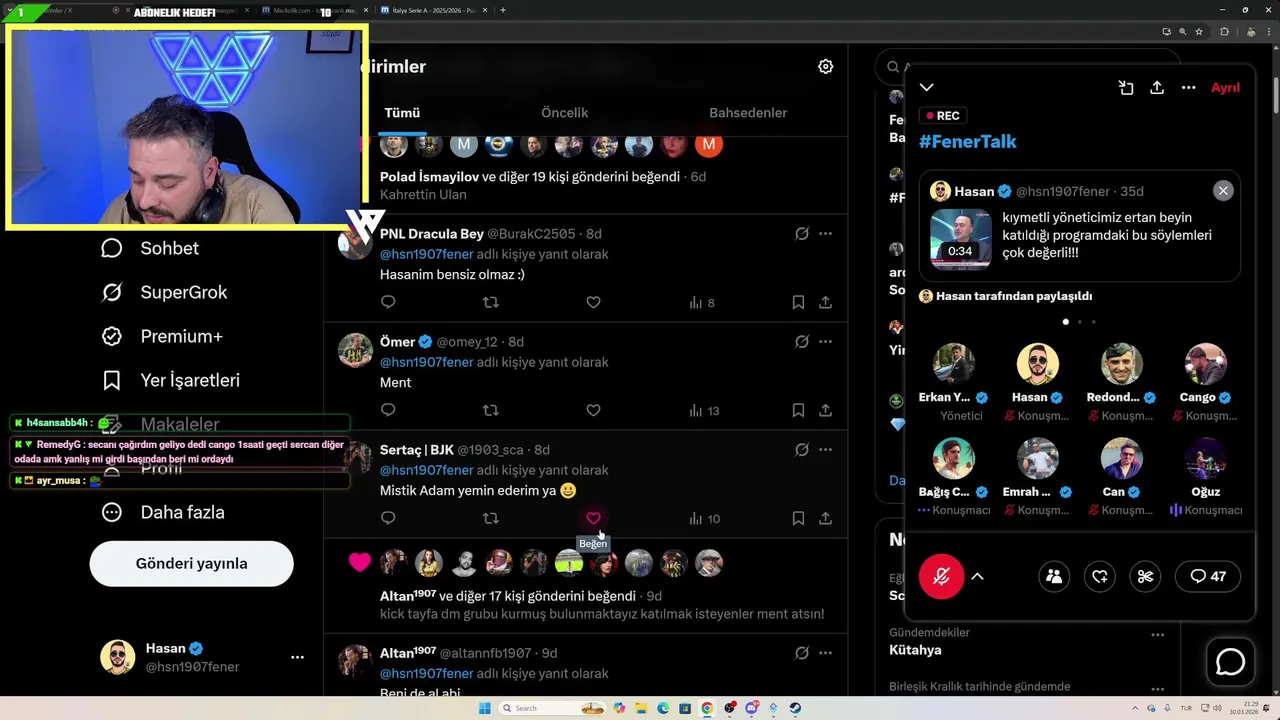Open more options on Ömer's post
The image size is (1280, 720).
pyautogui.click(x=825, y=341)
